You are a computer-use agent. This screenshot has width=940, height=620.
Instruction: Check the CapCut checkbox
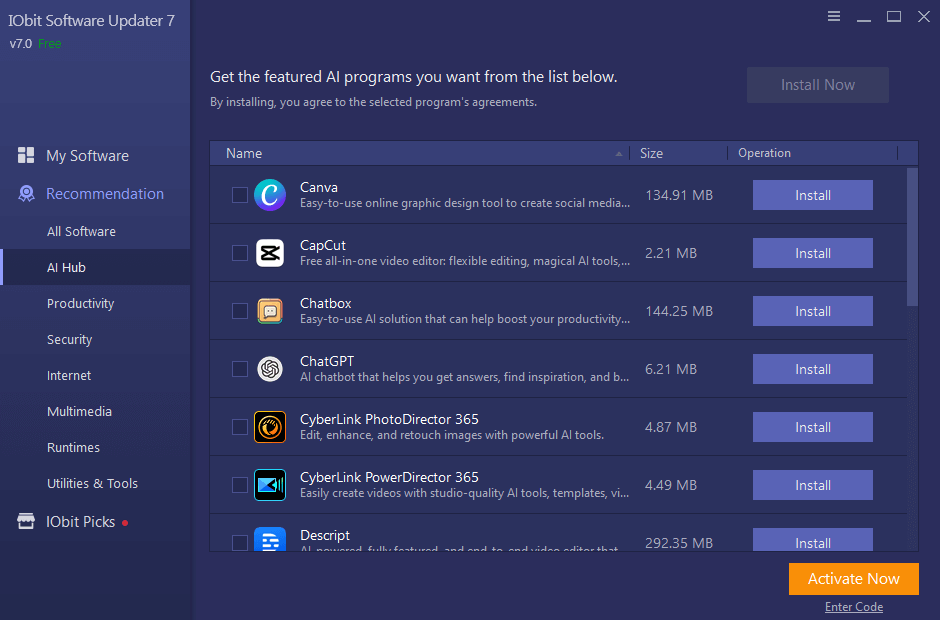click(239, 253)
